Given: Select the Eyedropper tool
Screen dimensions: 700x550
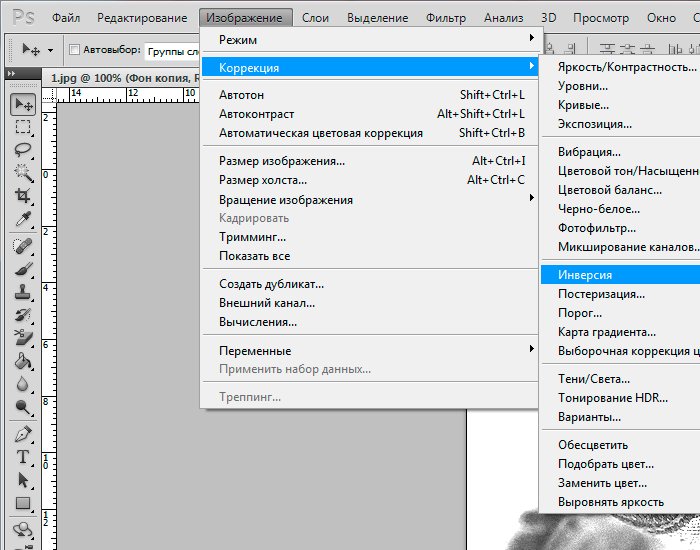Looking at the screenshot, I should pyautogui.click(x=23, y=220).
